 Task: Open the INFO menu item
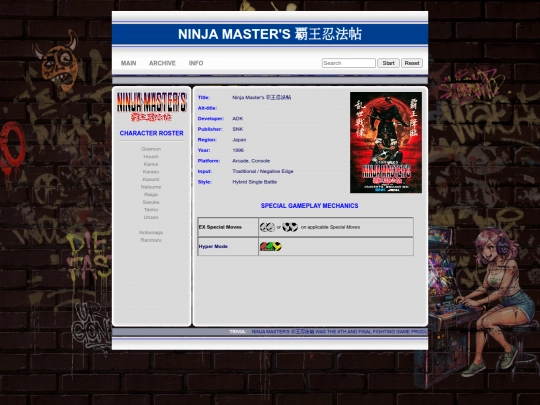(x=196, y=63)
